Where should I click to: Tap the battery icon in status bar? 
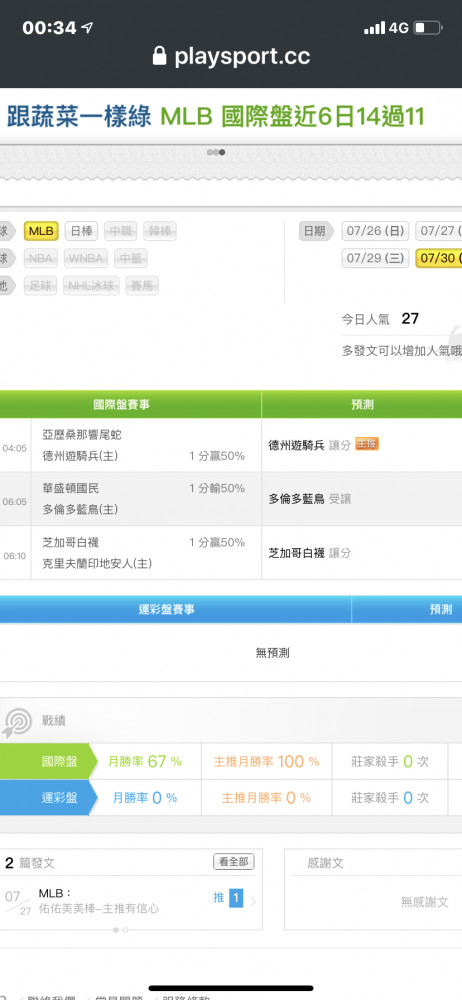428,27
